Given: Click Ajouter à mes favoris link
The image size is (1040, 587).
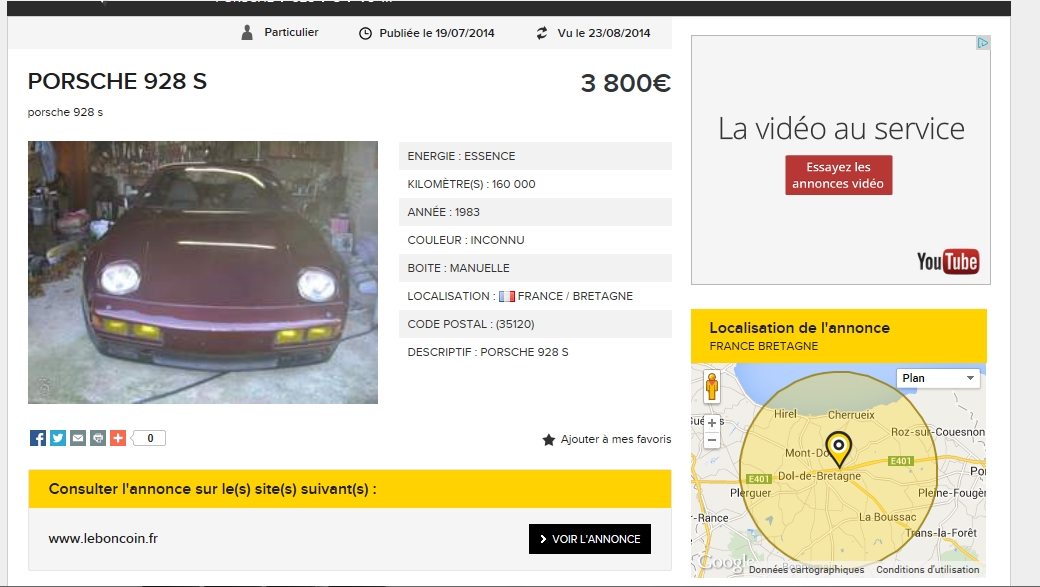Looking at the screenshot, I should tap(616, 439).
